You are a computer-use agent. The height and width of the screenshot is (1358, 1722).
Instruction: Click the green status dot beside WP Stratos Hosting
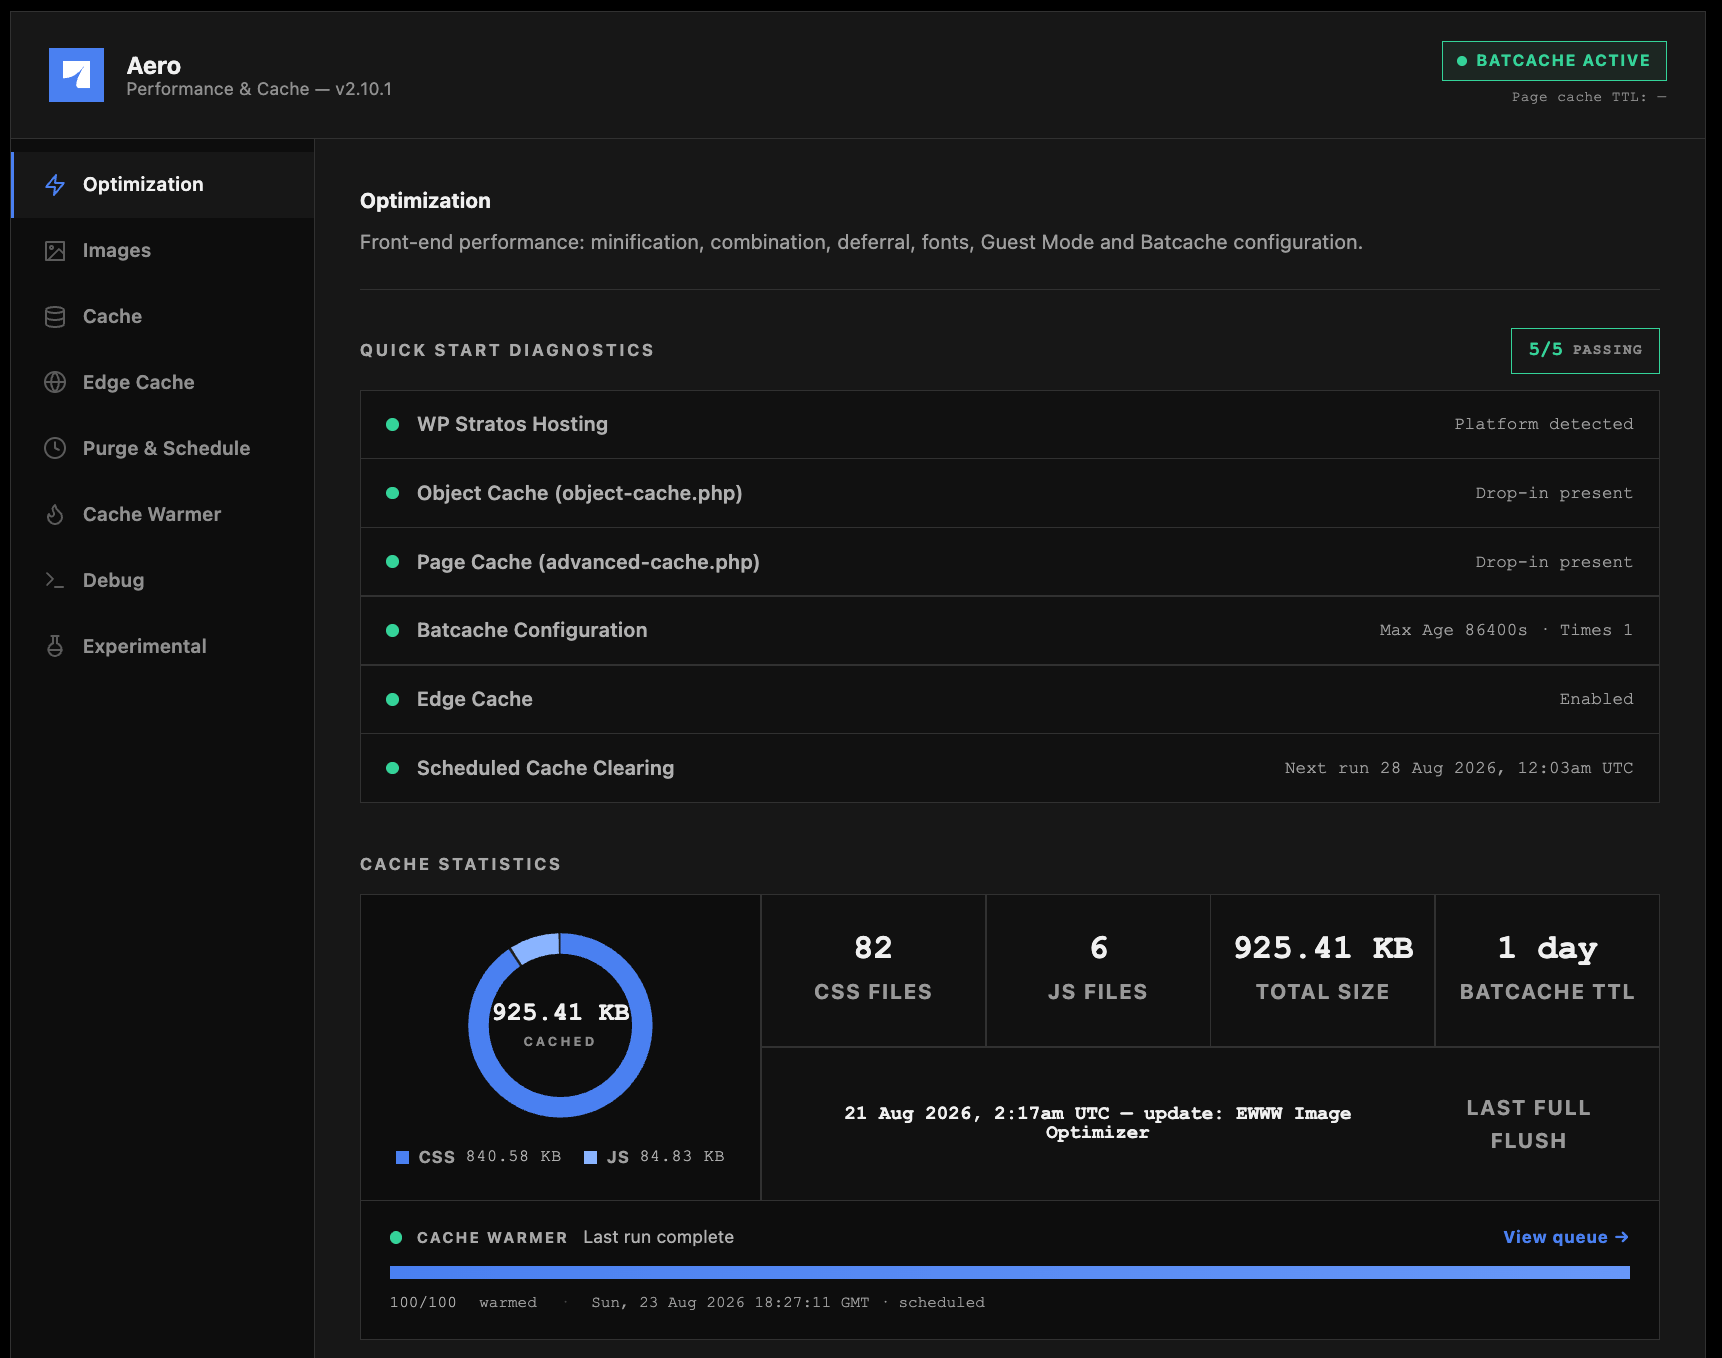393,425
